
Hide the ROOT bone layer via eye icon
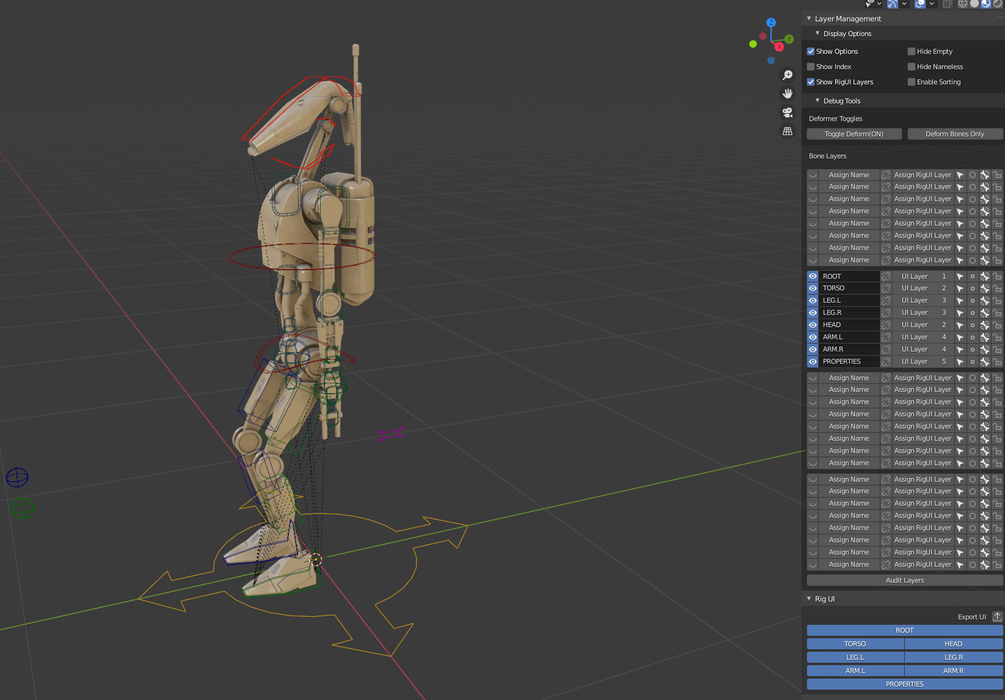[812, 276]
